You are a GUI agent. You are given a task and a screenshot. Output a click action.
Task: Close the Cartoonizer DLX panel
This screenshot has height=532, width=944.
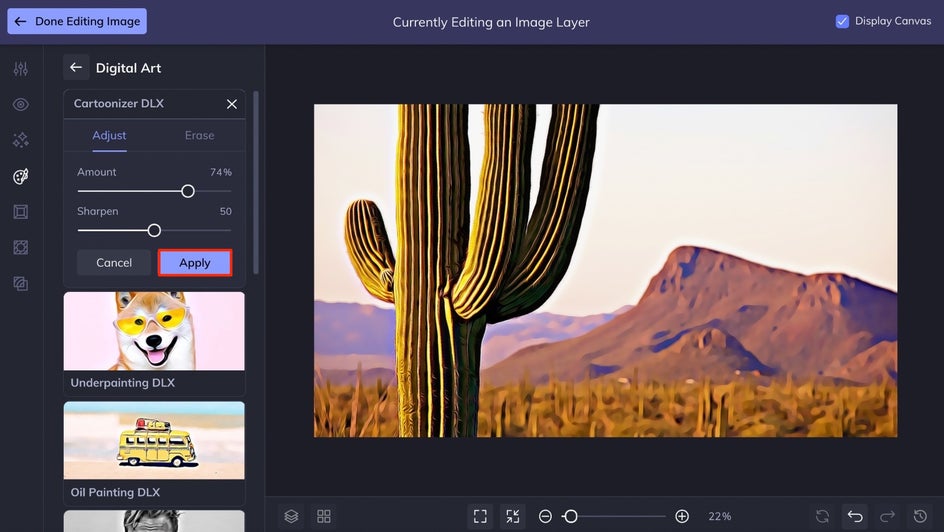click(232, 104)
